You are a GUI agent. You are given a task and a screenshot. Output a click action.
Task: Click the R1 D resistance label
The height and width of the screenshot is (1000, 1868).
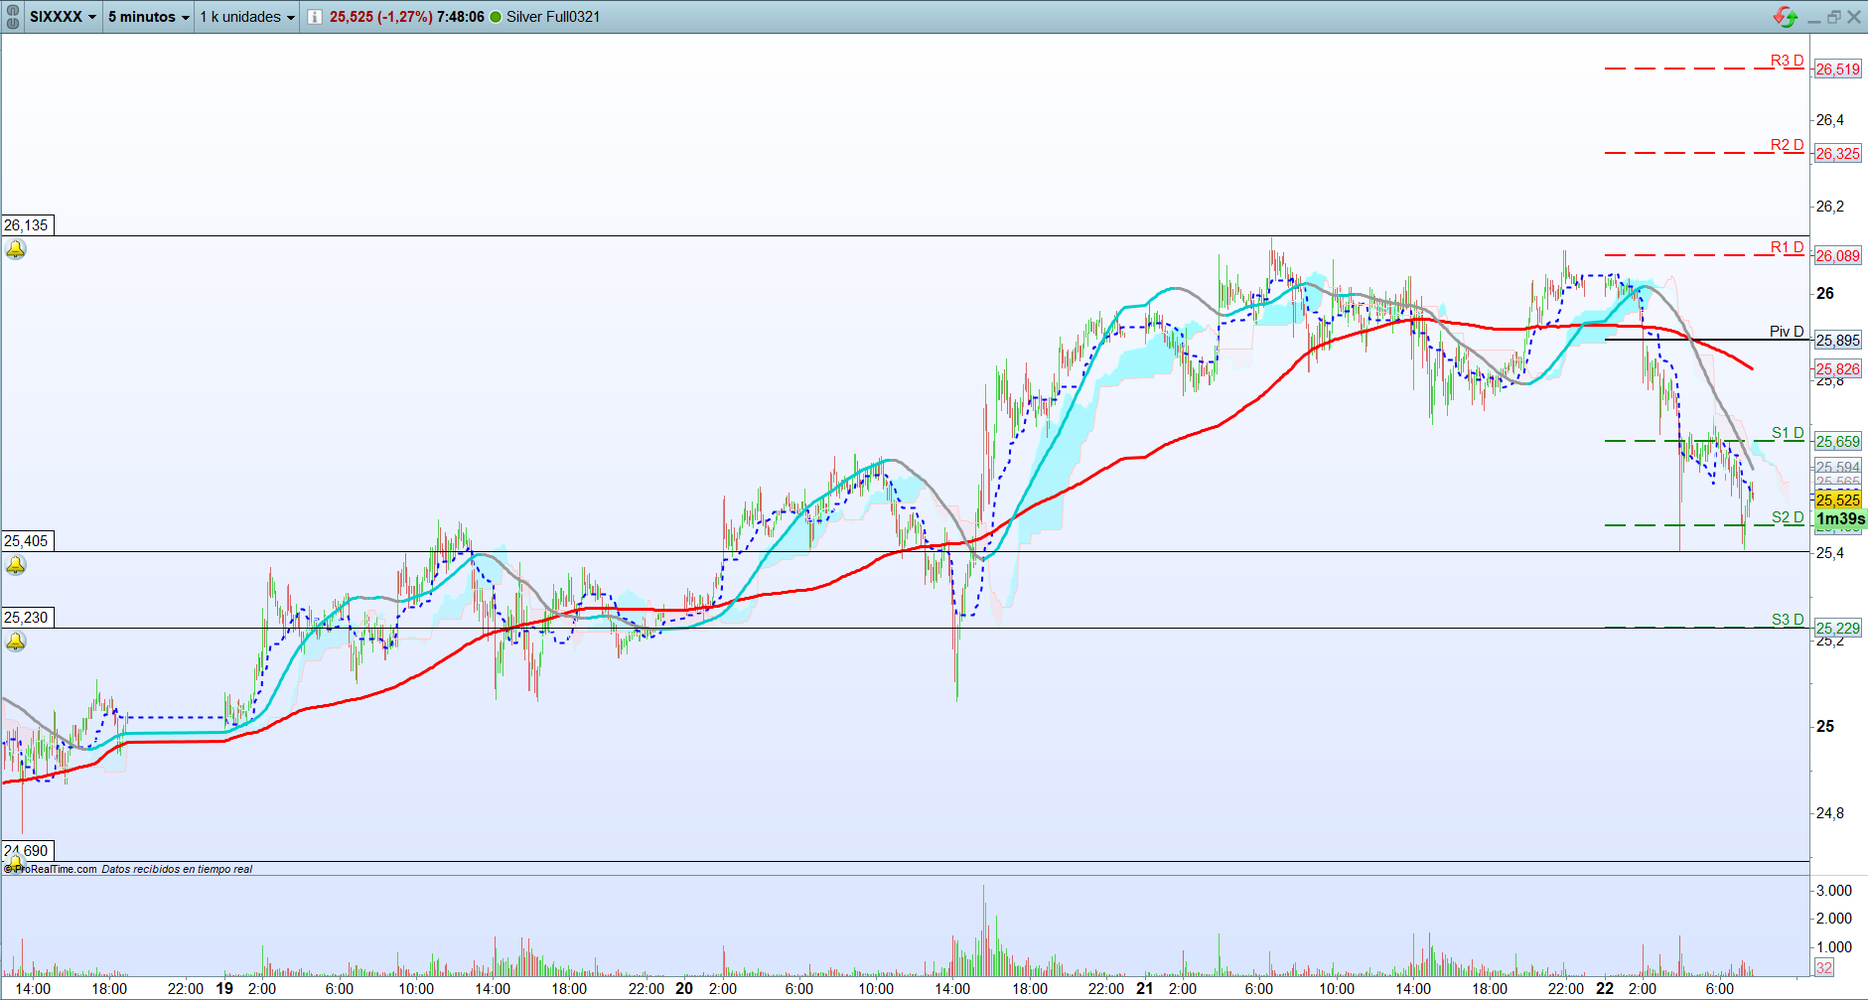pos(1787,247)
